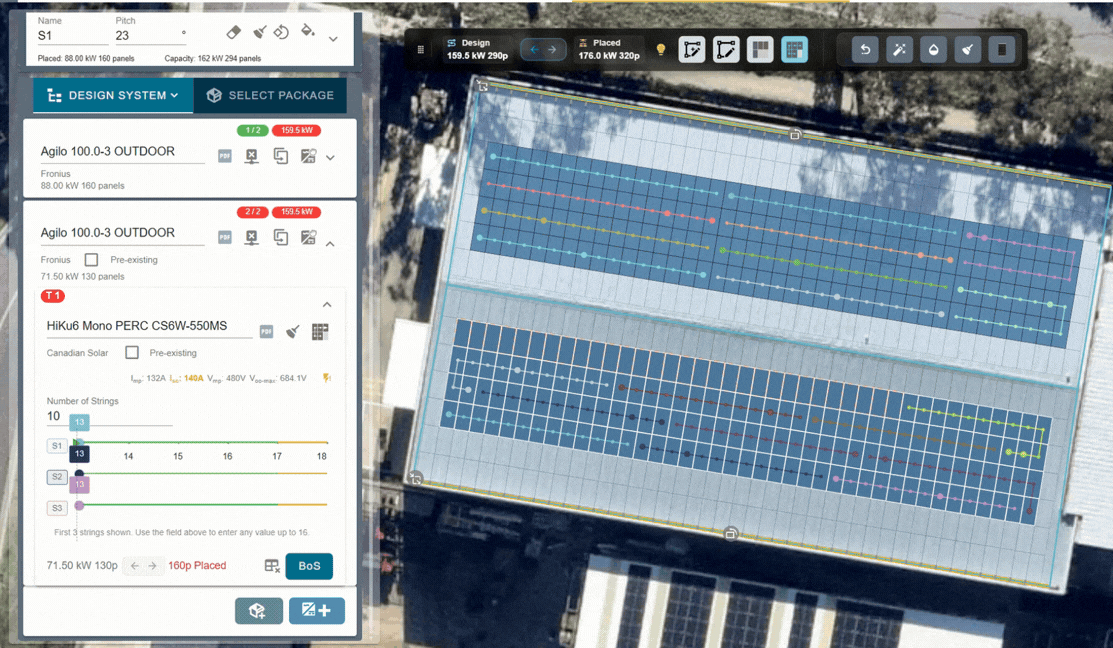Click the S3 string slider handle
The width and height of the screenshot is (1113, 648).
79,505
